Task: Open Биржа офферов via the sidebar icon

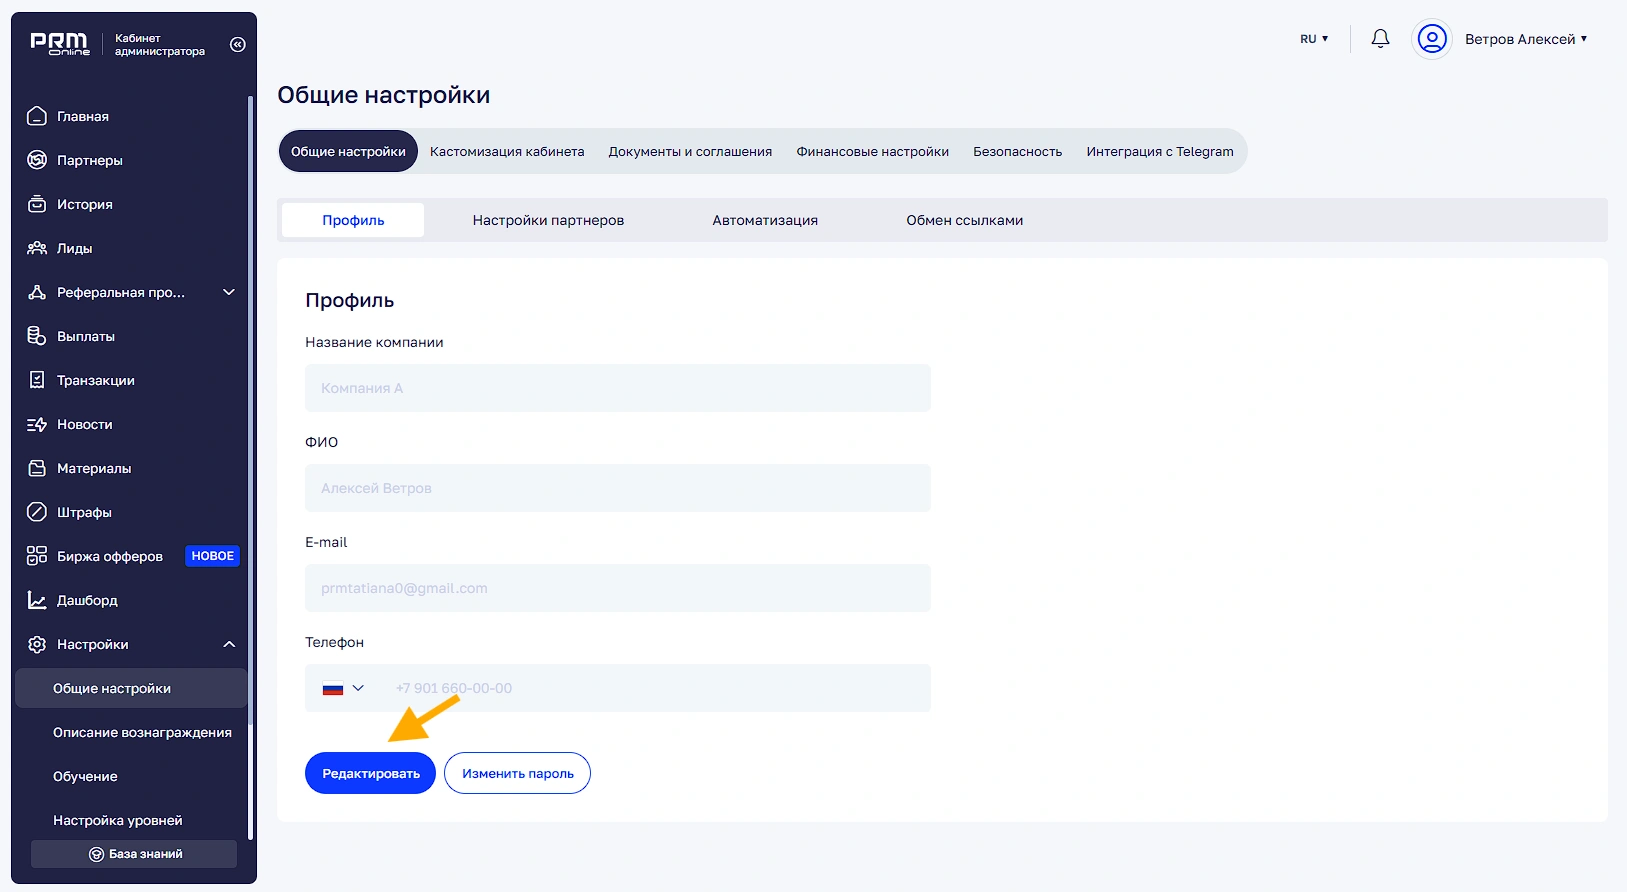Action: point(37,556)
